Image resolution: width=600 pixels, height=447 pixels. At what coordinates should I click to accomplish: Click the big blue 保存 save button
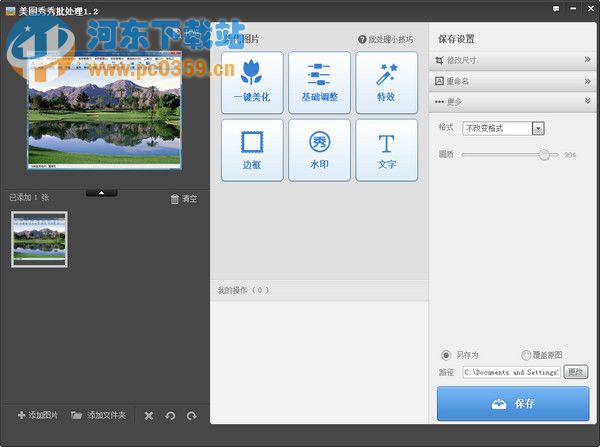(x=513, y=403)
